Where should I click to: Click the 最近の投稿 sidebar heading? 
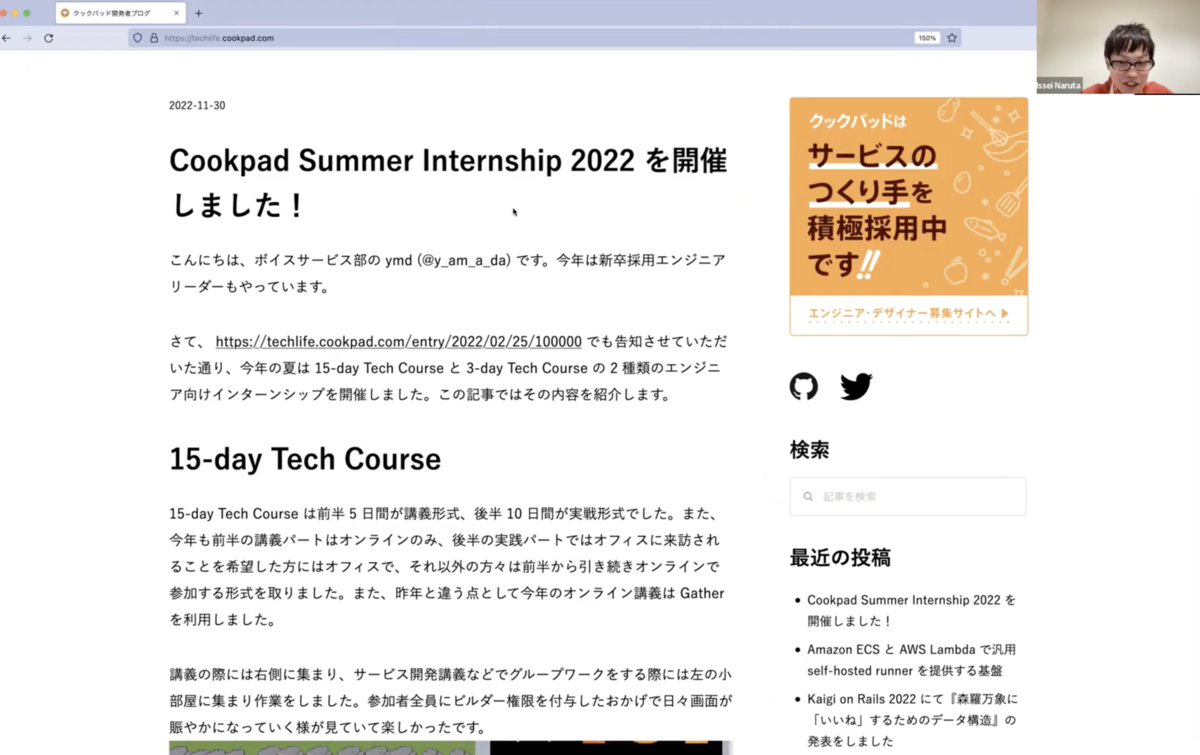coord(840,558)
